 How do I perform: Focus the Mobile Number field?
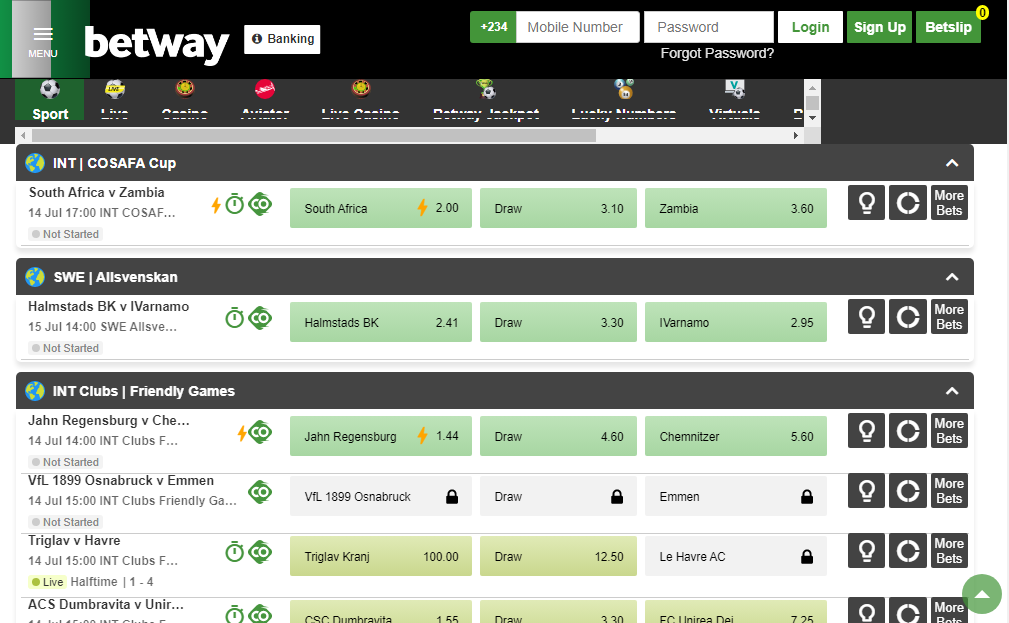[578, 27]
